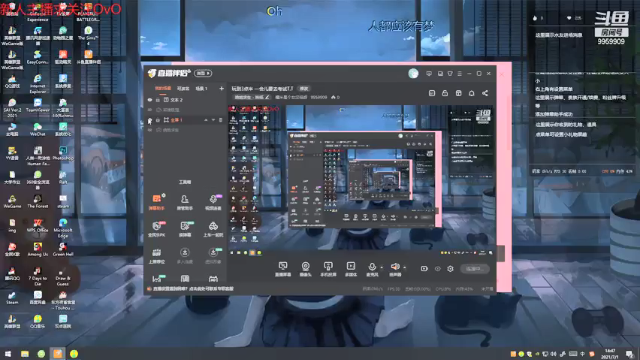The image size is (640, 360).
Task: Click the start streaming button
Action: coord(475,269)
